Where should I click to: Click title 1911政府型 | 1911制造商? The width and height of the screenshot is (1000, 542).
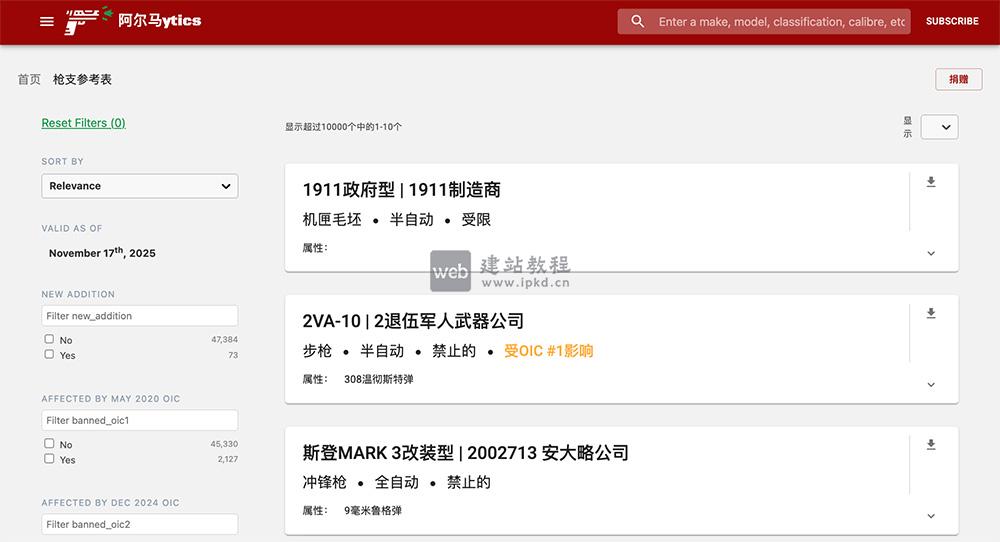tap(401, 190)
